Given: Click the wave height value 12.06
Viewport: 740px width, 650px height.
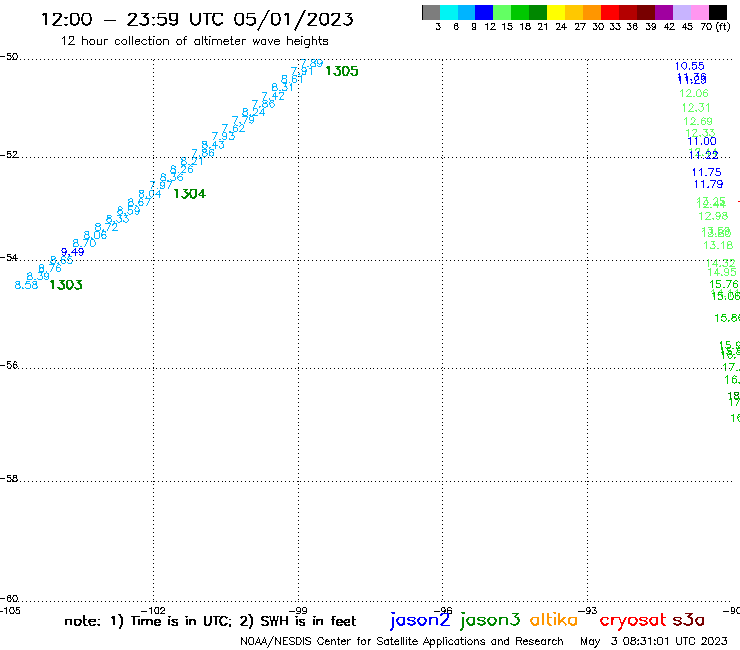Looking at the screenshot, I should point(694,93).
